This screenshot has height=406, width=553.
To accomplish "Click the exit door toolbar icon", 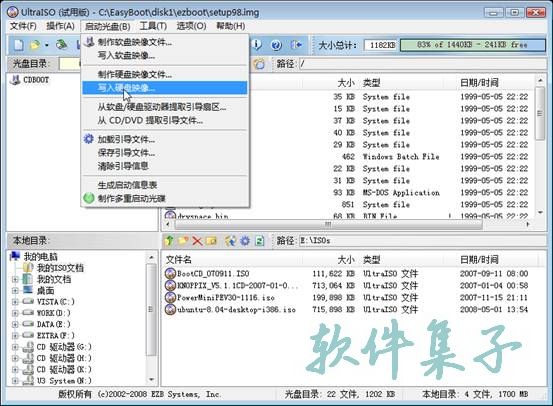I will pos(296,45).
